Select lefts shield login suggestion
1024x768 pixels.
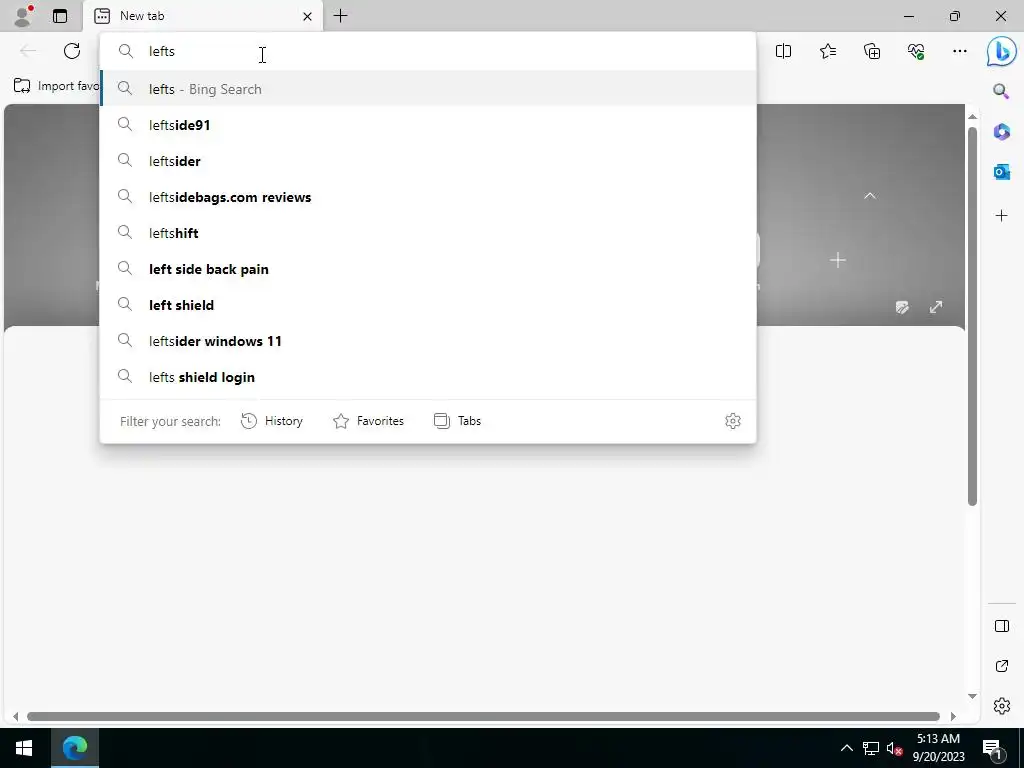point(428,377)
